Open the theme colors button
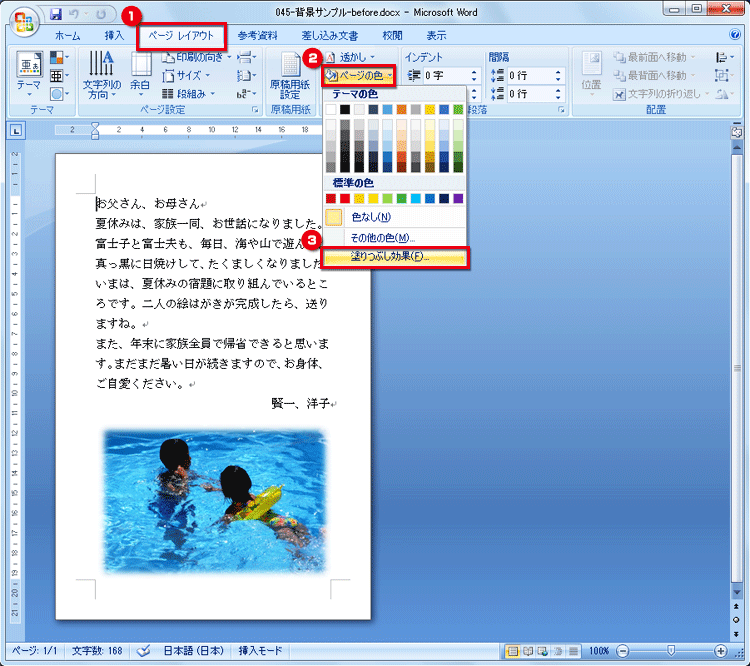Viewport: 750px width, 666px height. 59,57
